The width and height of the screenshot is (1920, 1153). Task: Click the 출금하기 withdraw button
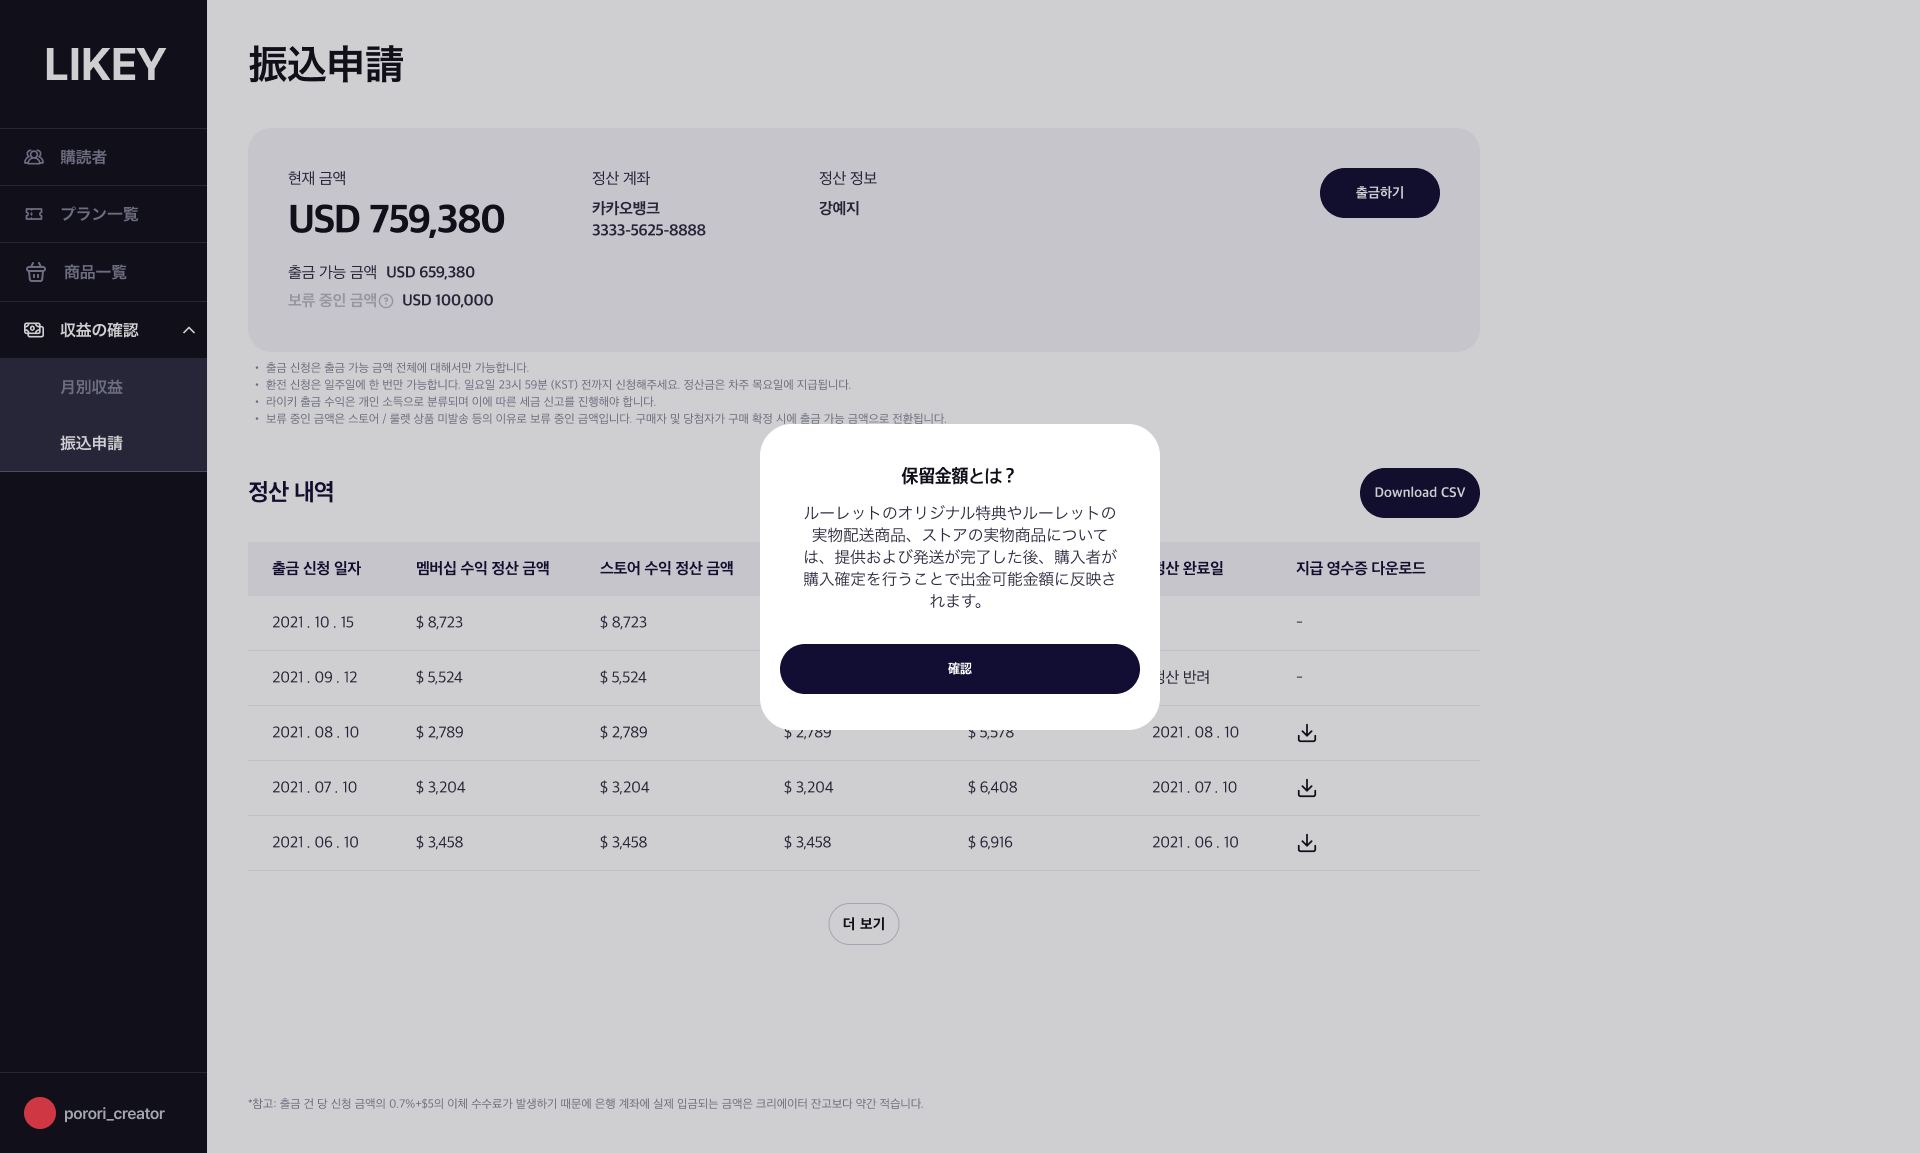click(x=1379, y=193)
